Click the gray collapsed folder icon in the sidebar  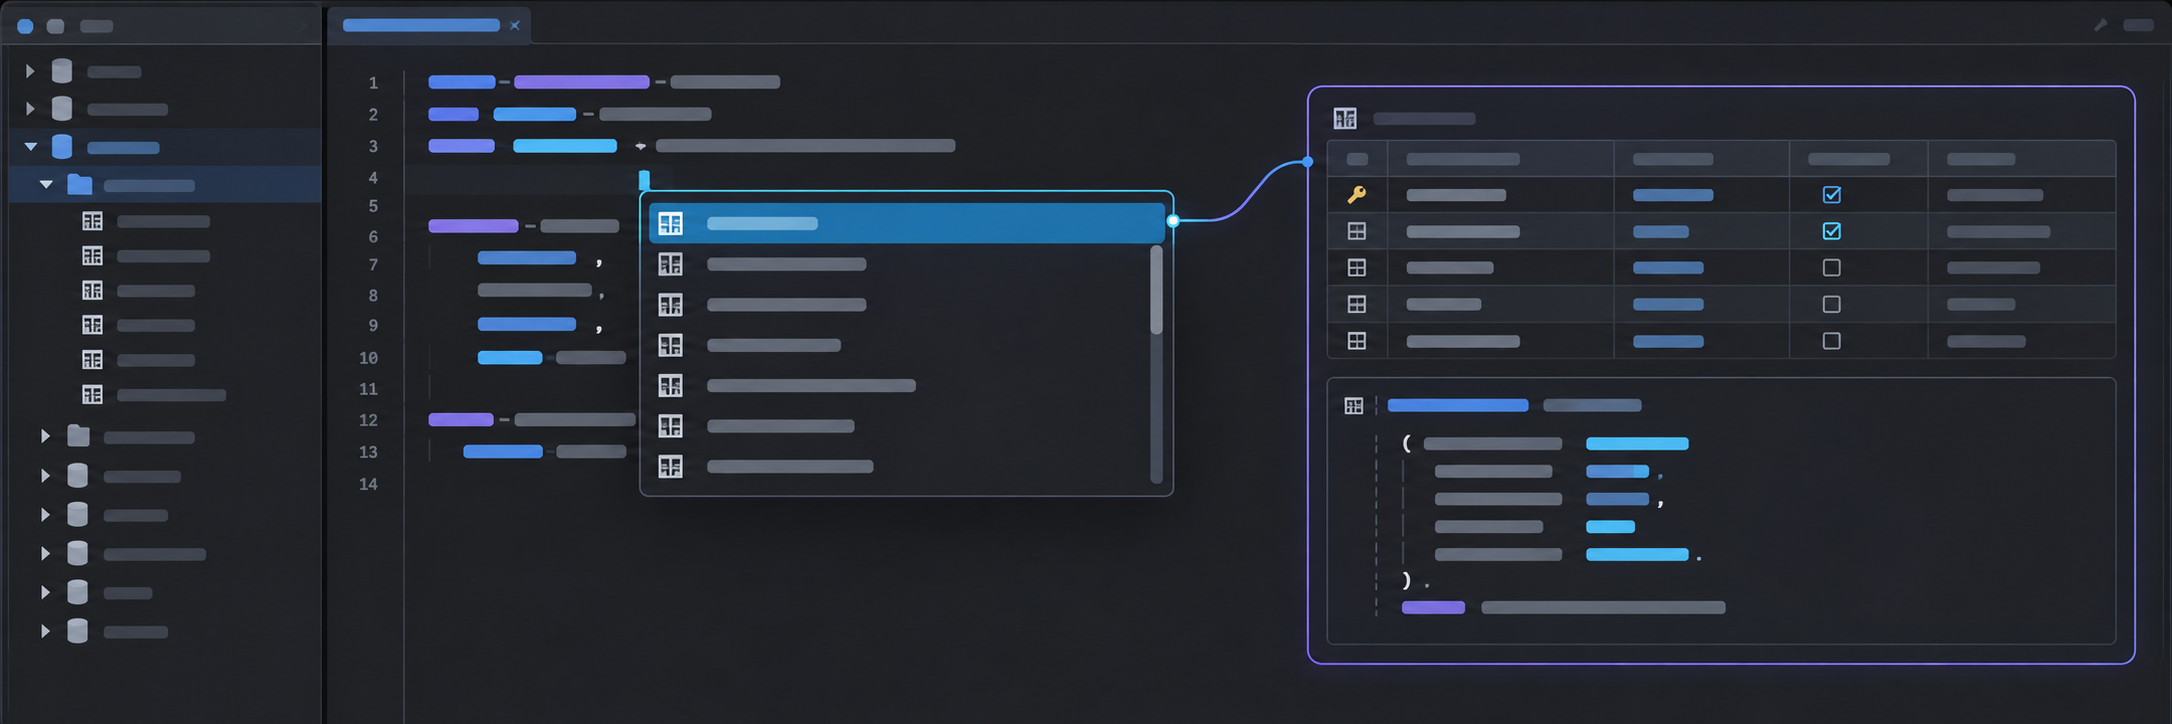pos(78,436)
